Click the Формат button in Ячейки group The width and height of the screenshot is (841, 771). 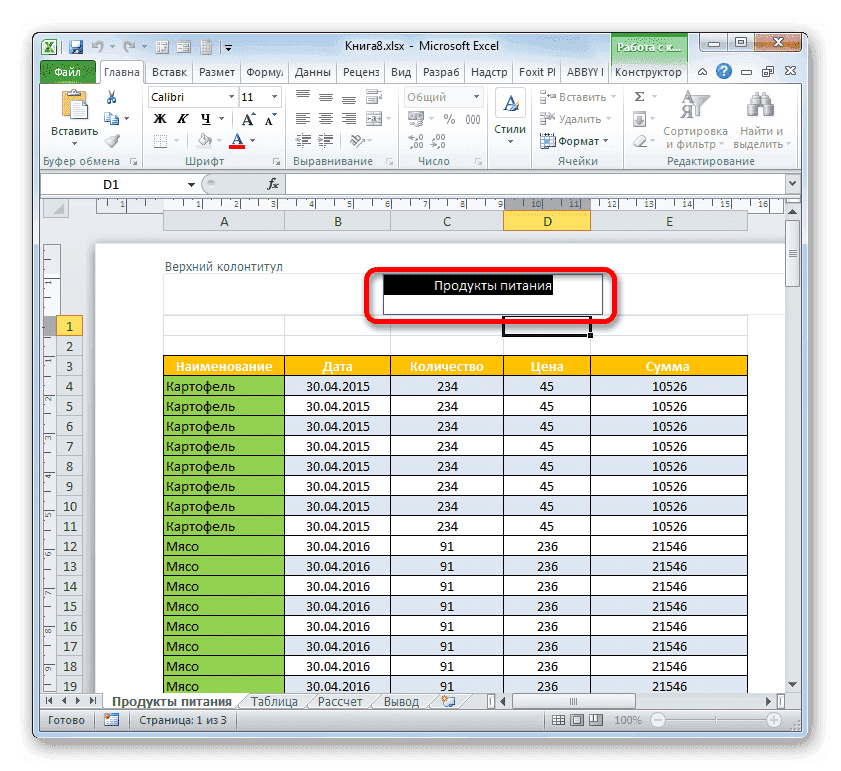(573, 140)
